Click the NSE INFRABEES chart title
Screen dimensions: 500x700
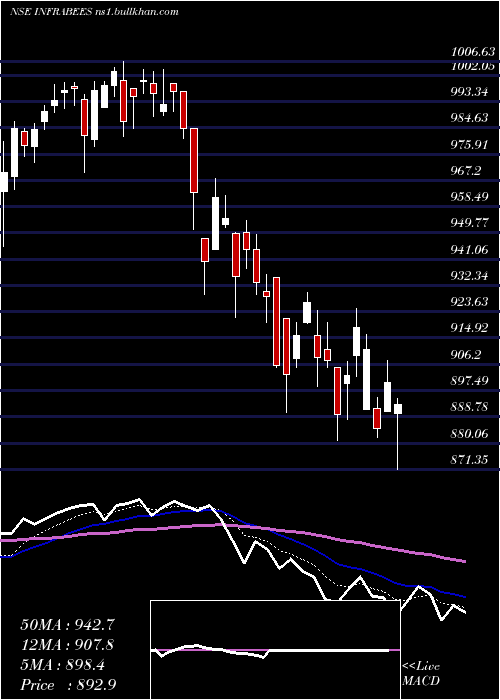94,12
